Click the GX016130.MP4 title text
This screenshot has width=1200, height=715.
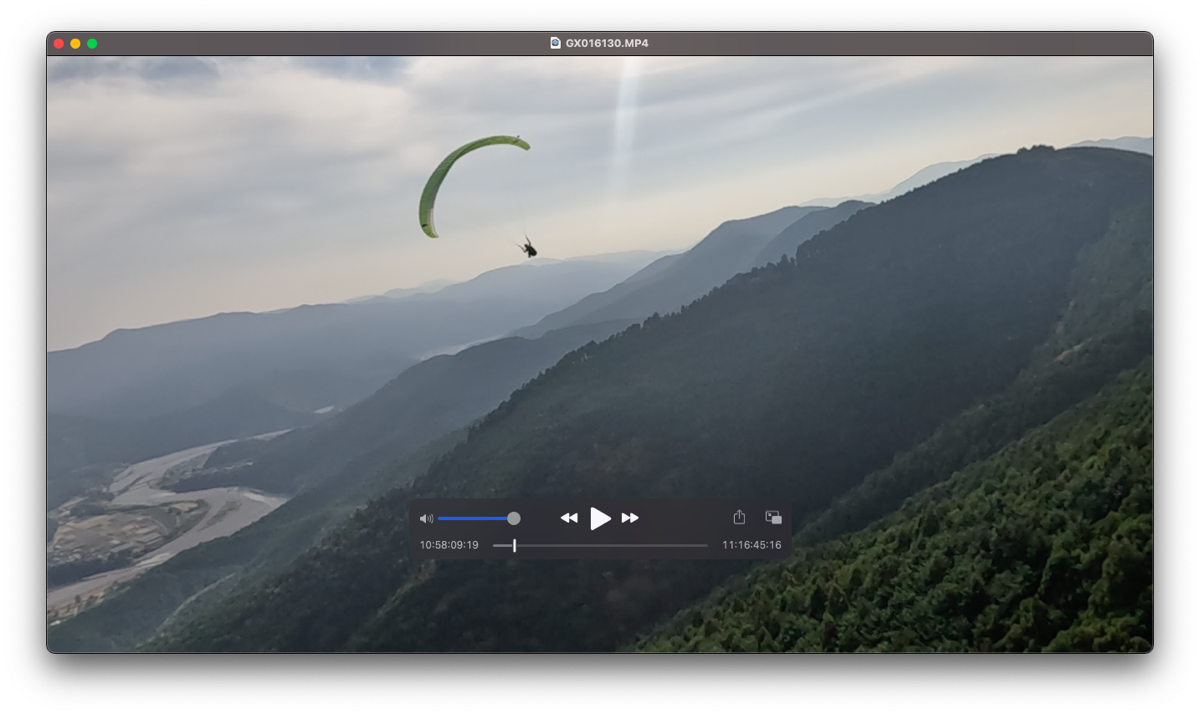coord(607,43)
